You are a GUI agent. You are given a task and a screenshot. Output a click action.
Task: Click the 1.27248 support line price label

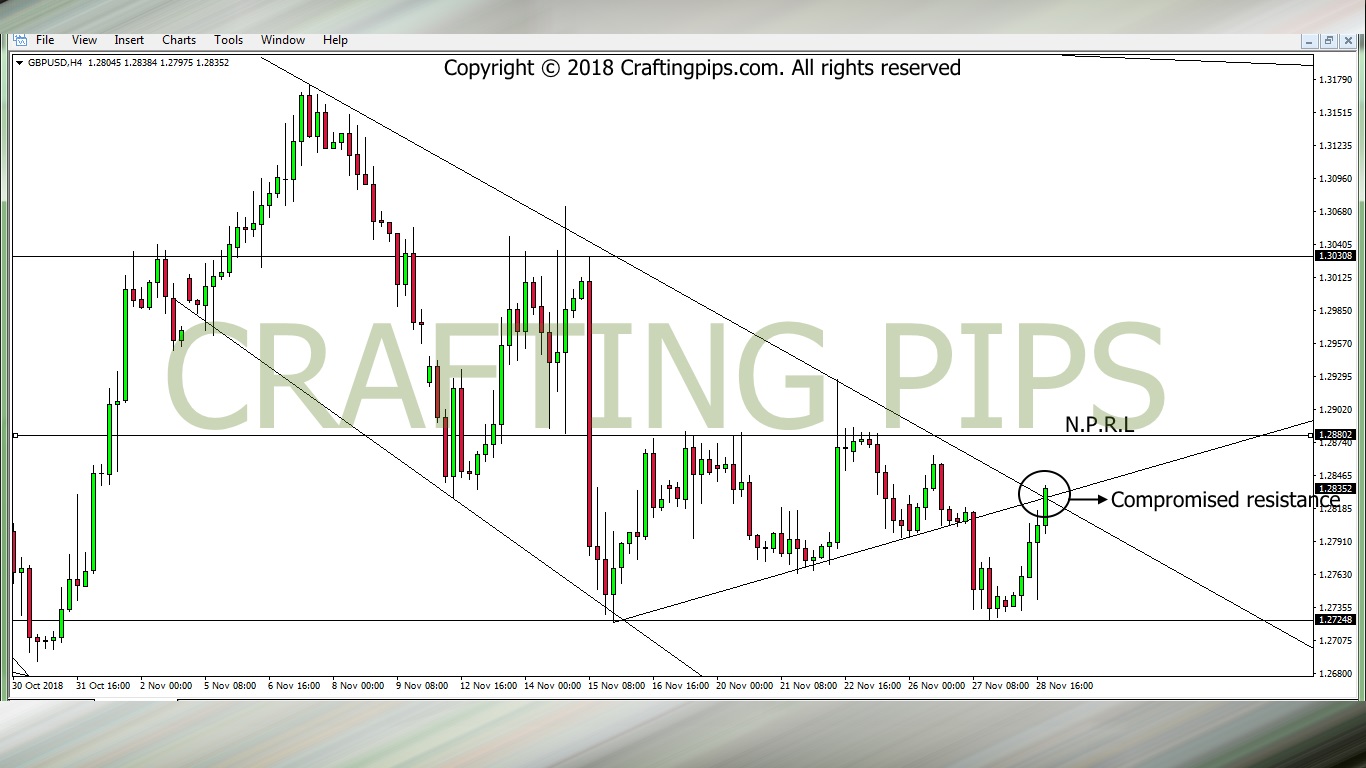[1335, 620]
